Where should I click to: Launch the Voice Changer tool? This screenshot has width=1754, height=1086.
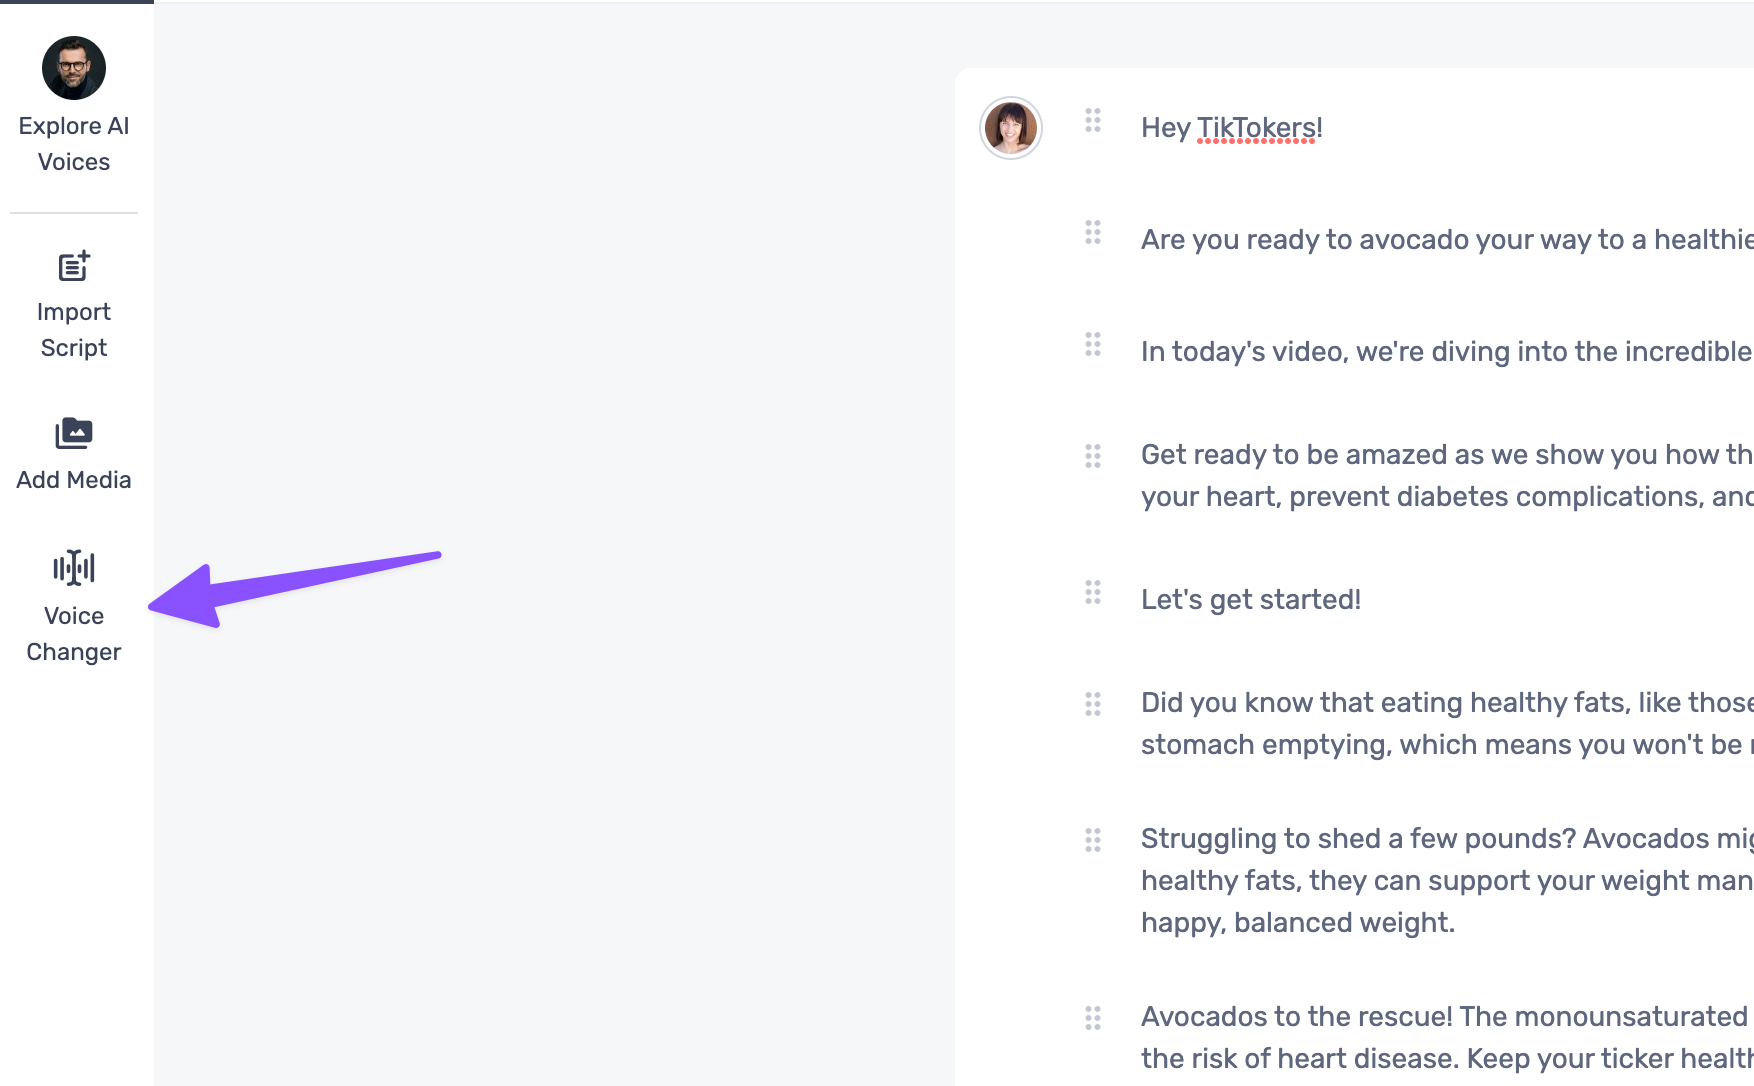74,568
